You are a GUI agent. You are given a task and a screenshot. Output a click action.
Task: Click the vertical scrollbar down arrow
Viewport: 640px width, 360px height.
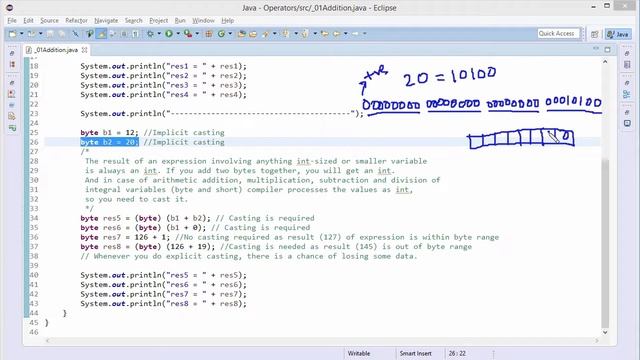point(605,332)
